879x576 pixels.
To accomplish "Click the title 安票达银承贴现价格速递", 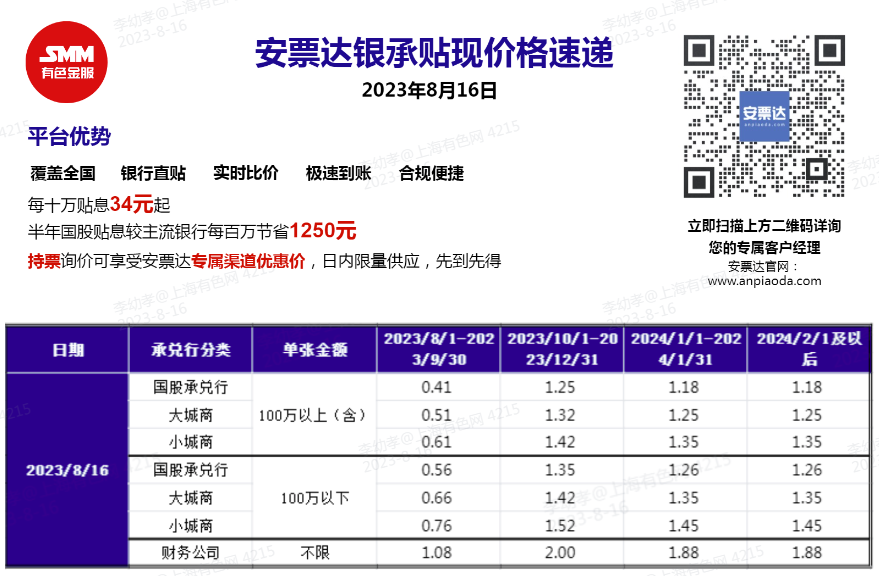I will point(434,53).
